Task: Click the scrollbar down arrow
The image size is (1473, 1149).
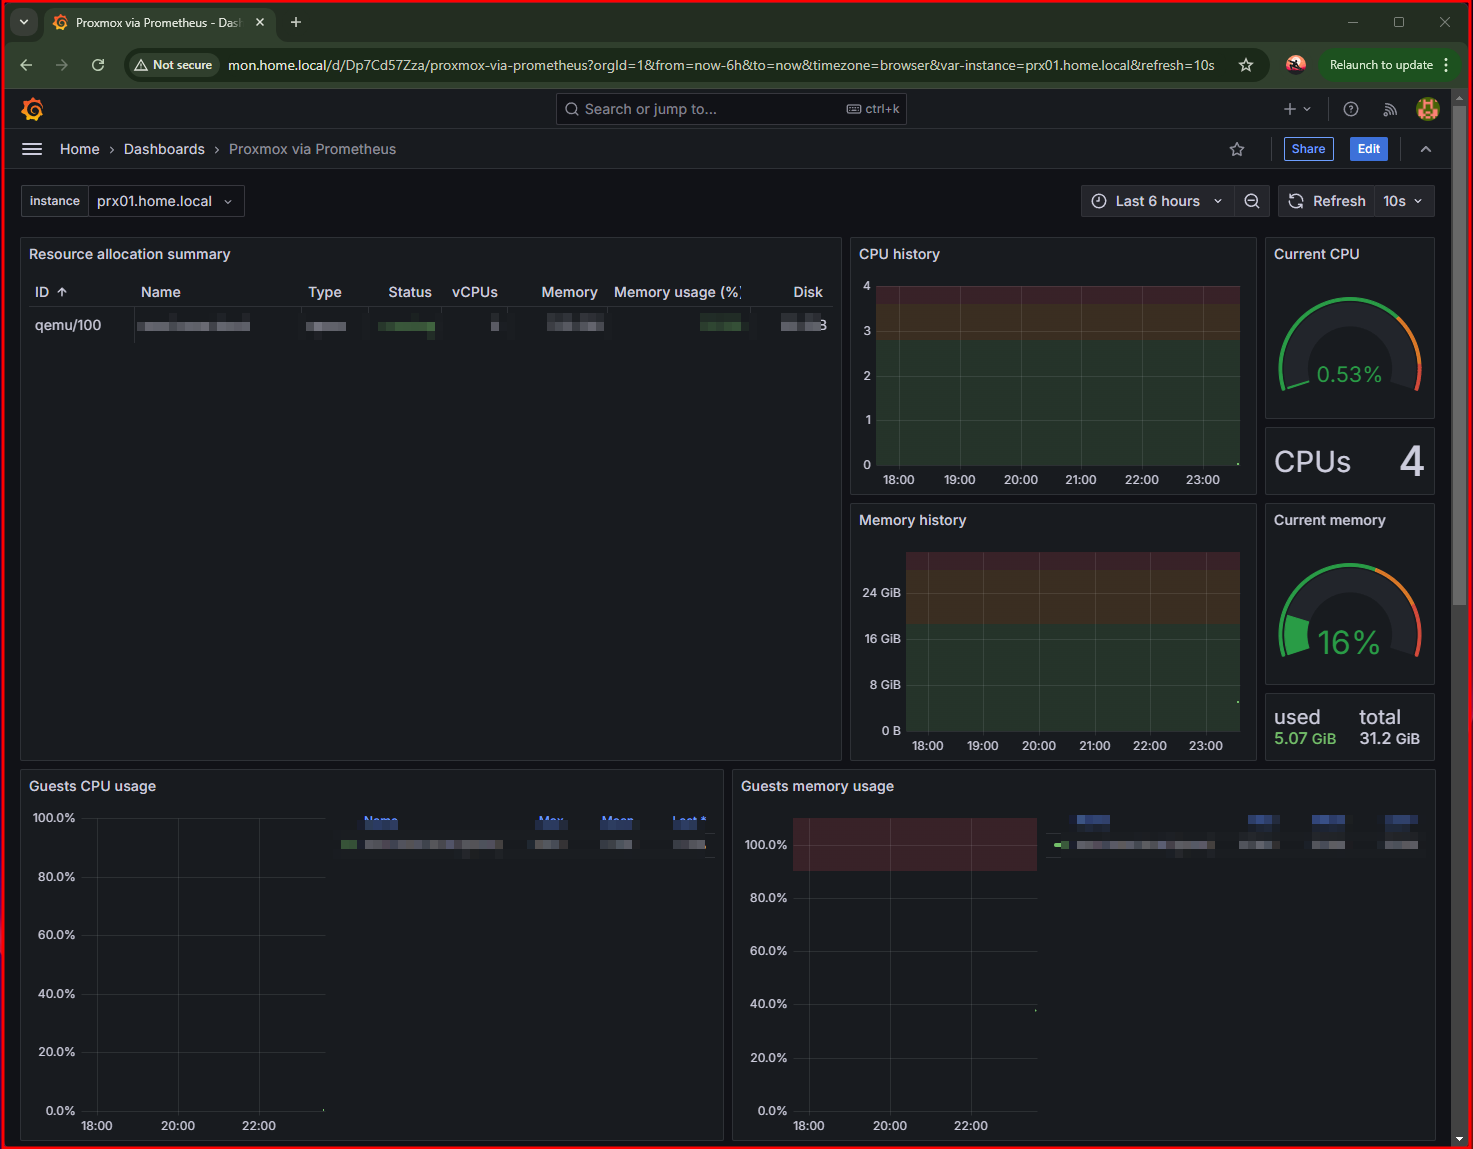Action: [x=1459, y=1138]
